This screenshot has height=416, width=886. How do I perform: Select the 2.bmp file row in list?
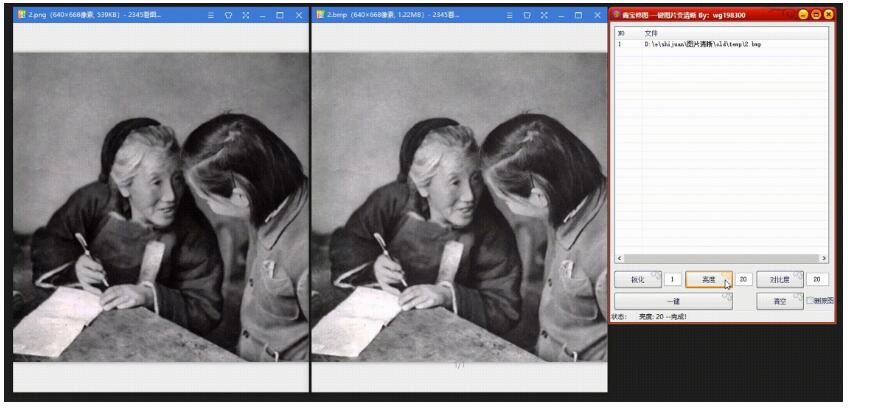pyautogui.click(x=702, y=45)
